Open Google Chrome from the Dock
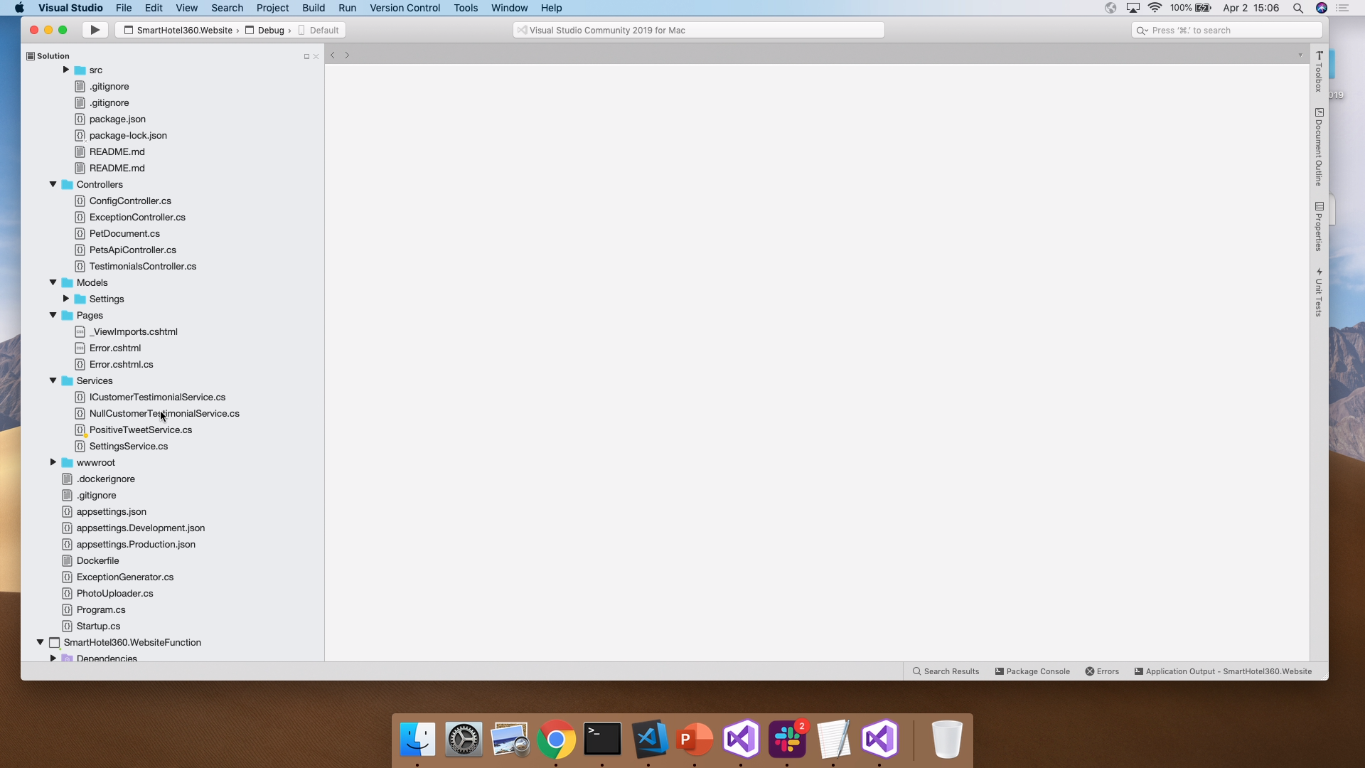The height and width of the screenshot is (768, 1365). click(556, 740)
